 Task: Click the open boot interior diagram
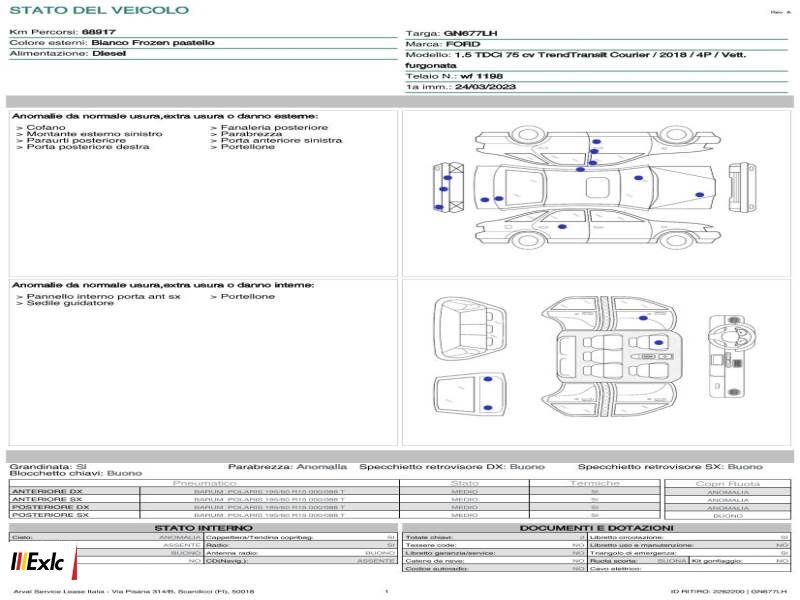tap(470, 330)
